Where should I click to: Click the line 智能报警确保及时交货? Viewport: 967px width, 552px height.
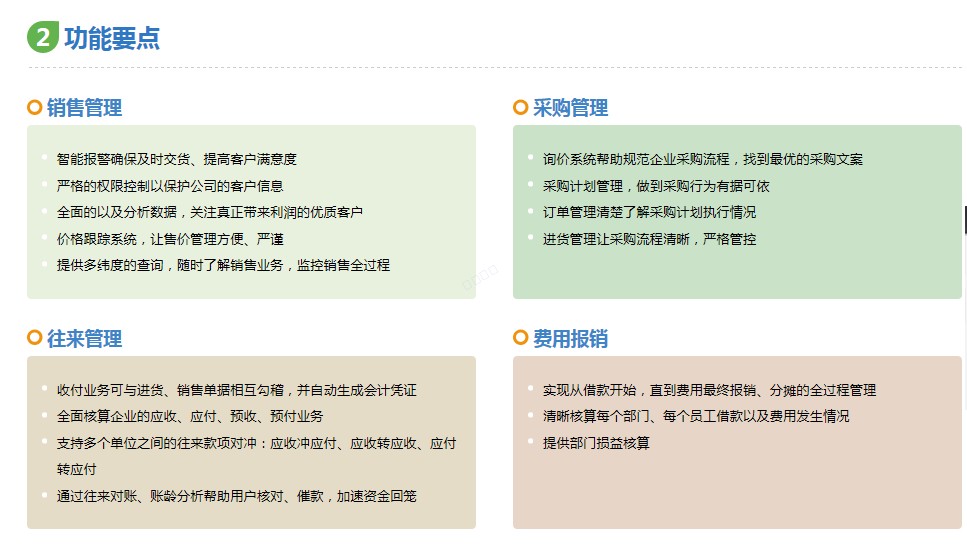pyautogui.click(x=176, y=159)
